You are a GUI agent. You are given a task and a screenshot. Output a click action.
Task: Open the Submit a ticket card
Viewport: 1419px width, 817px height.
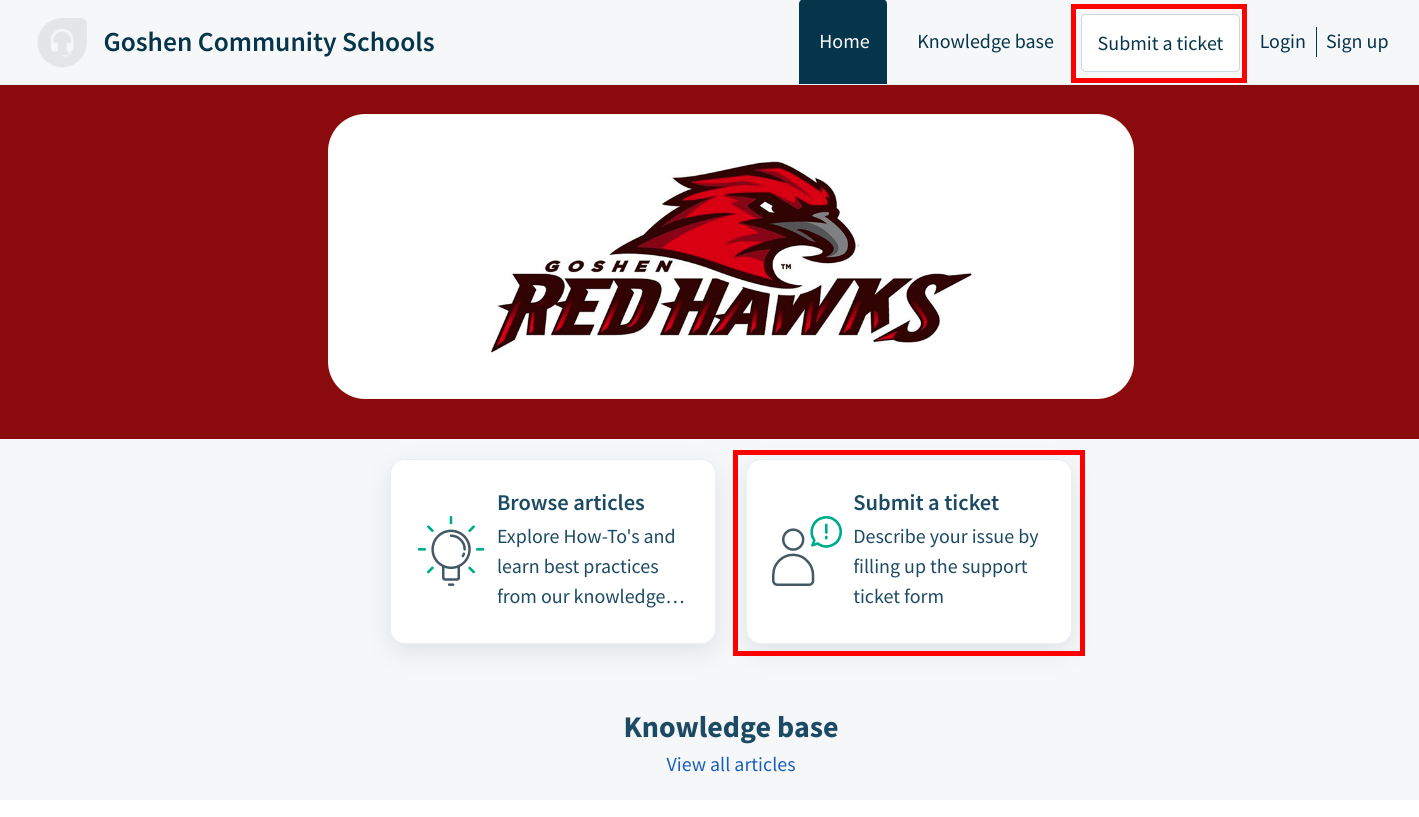click(x=909, y=551)
